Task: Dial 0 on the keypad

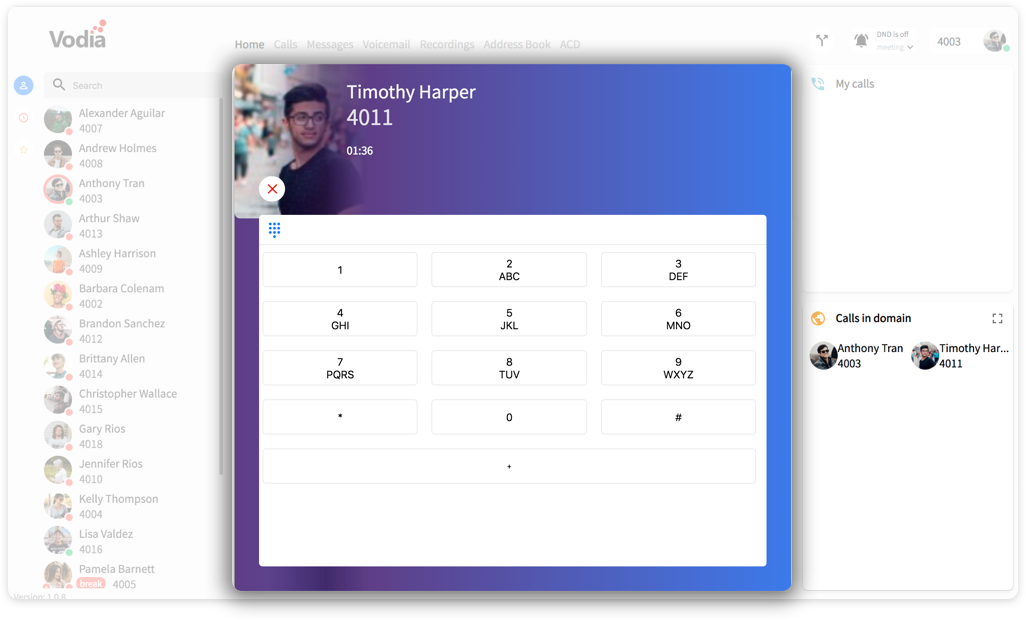Action: click(x=509, y=417)
